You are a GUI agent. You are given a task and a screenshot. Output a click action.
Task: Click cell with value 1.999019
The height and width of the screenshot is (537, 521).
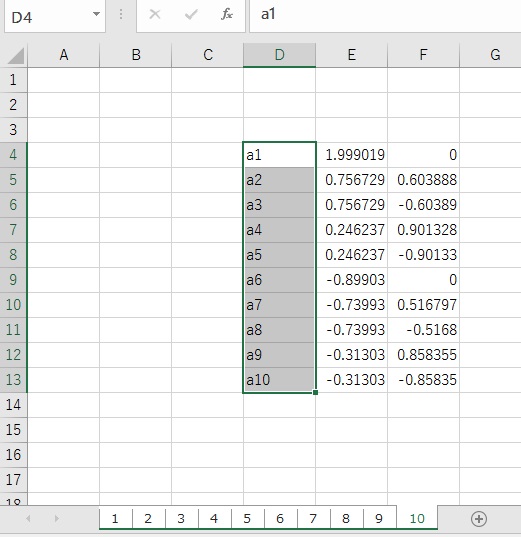[351, 155]
